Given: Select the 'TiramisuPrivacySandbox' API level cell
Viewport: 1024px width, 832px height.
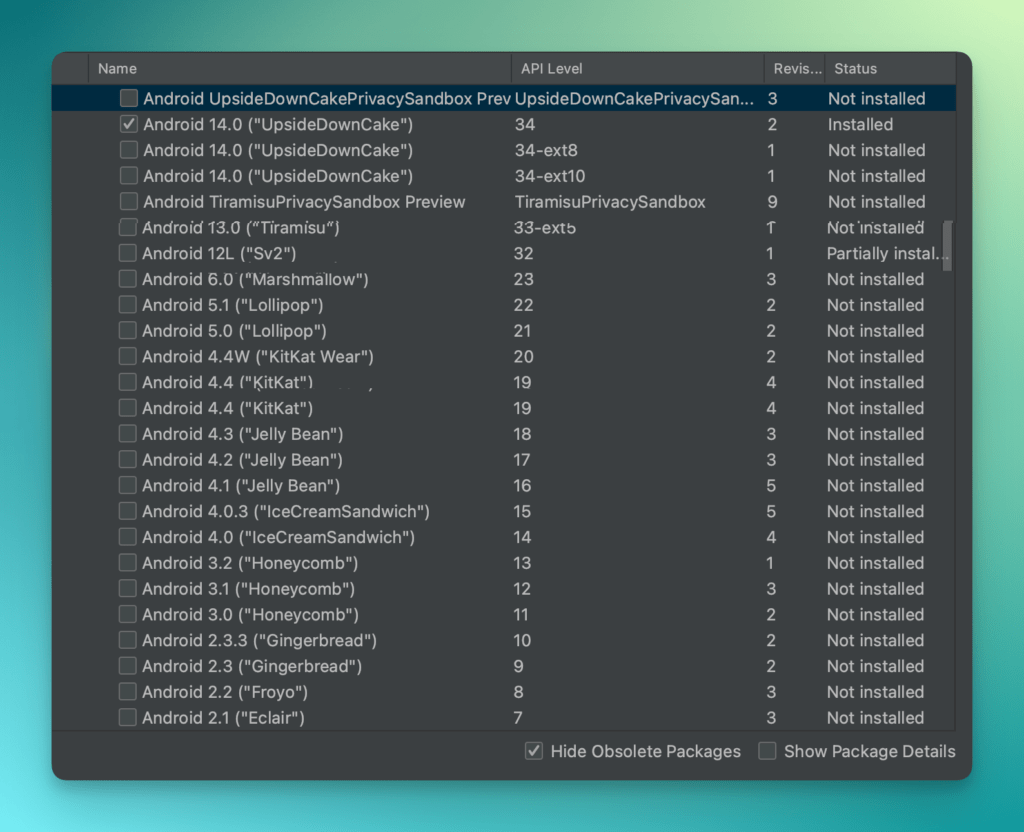Looking at the screenshot, I should (x=610, y=202).
